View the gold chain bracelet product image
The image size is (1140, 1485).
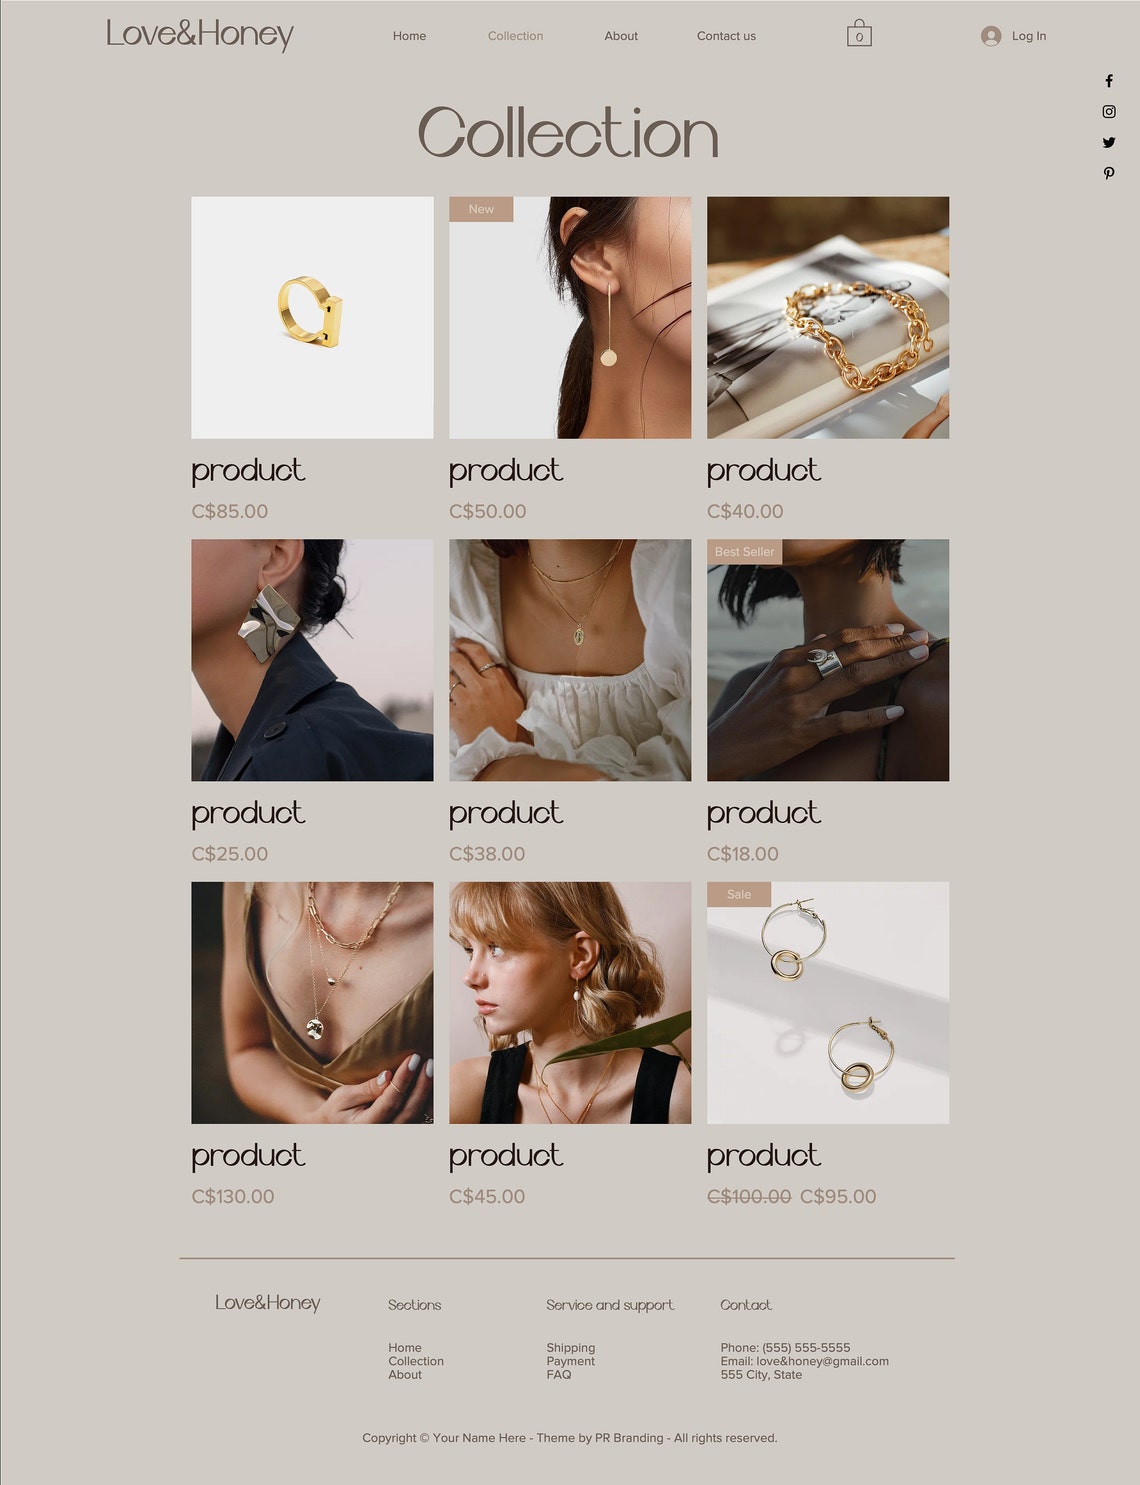pyautogui.click(x=828, y=317)
